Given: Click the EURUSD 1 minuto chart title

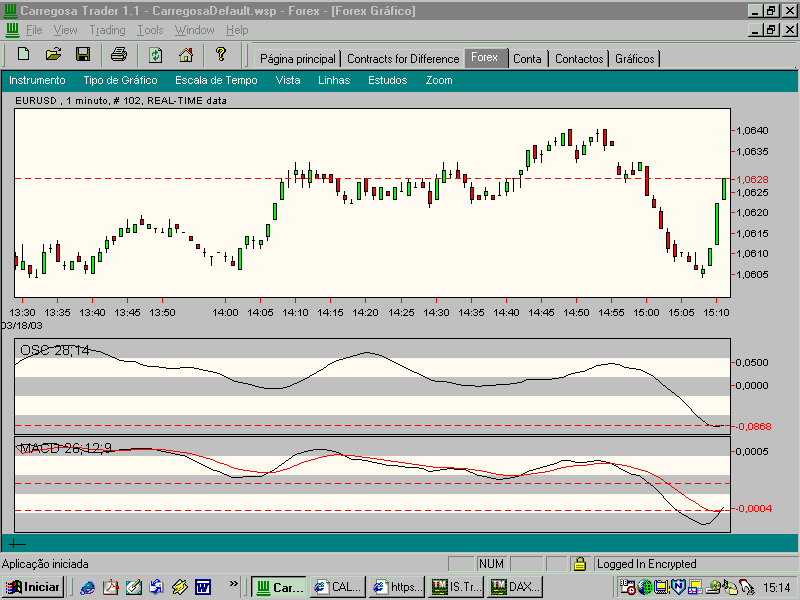Looking at the screenshot, I should click(121, 101).
